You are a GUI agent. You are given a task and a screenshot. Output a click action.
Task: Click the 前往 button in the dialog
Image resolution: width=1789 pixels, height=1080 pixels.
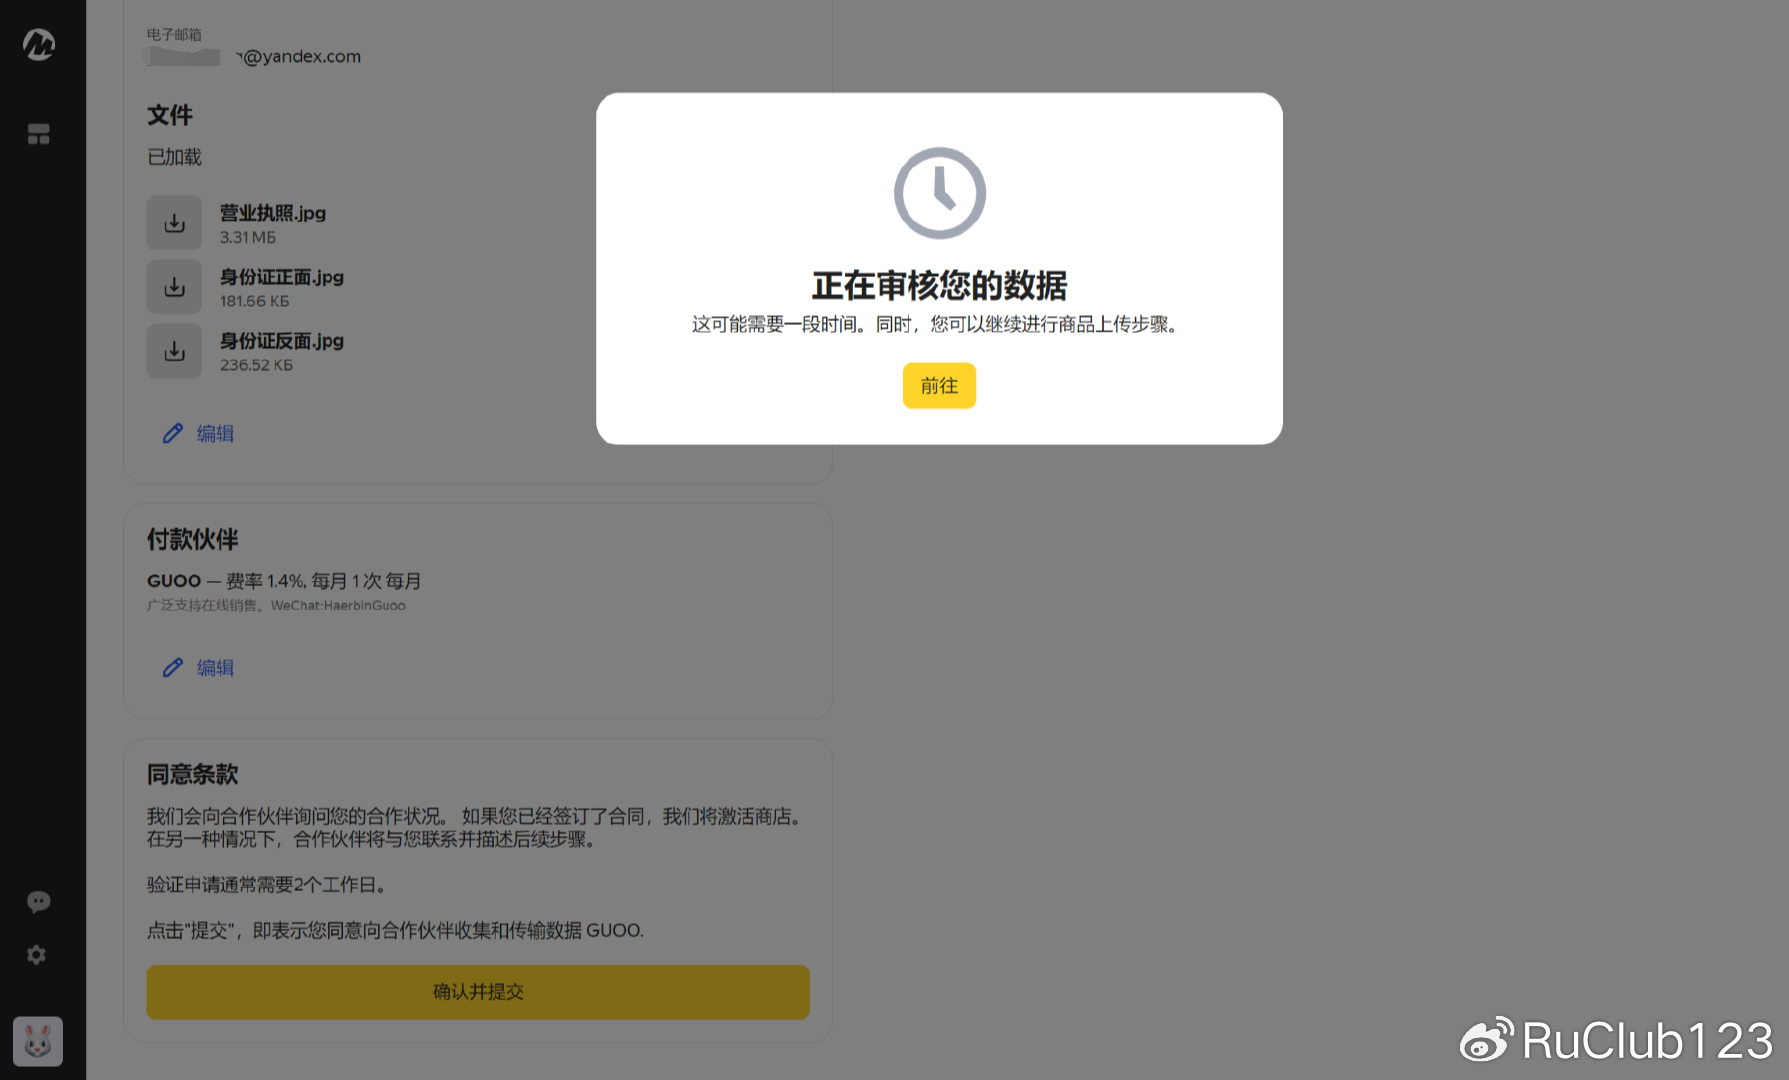pos(939,386)
